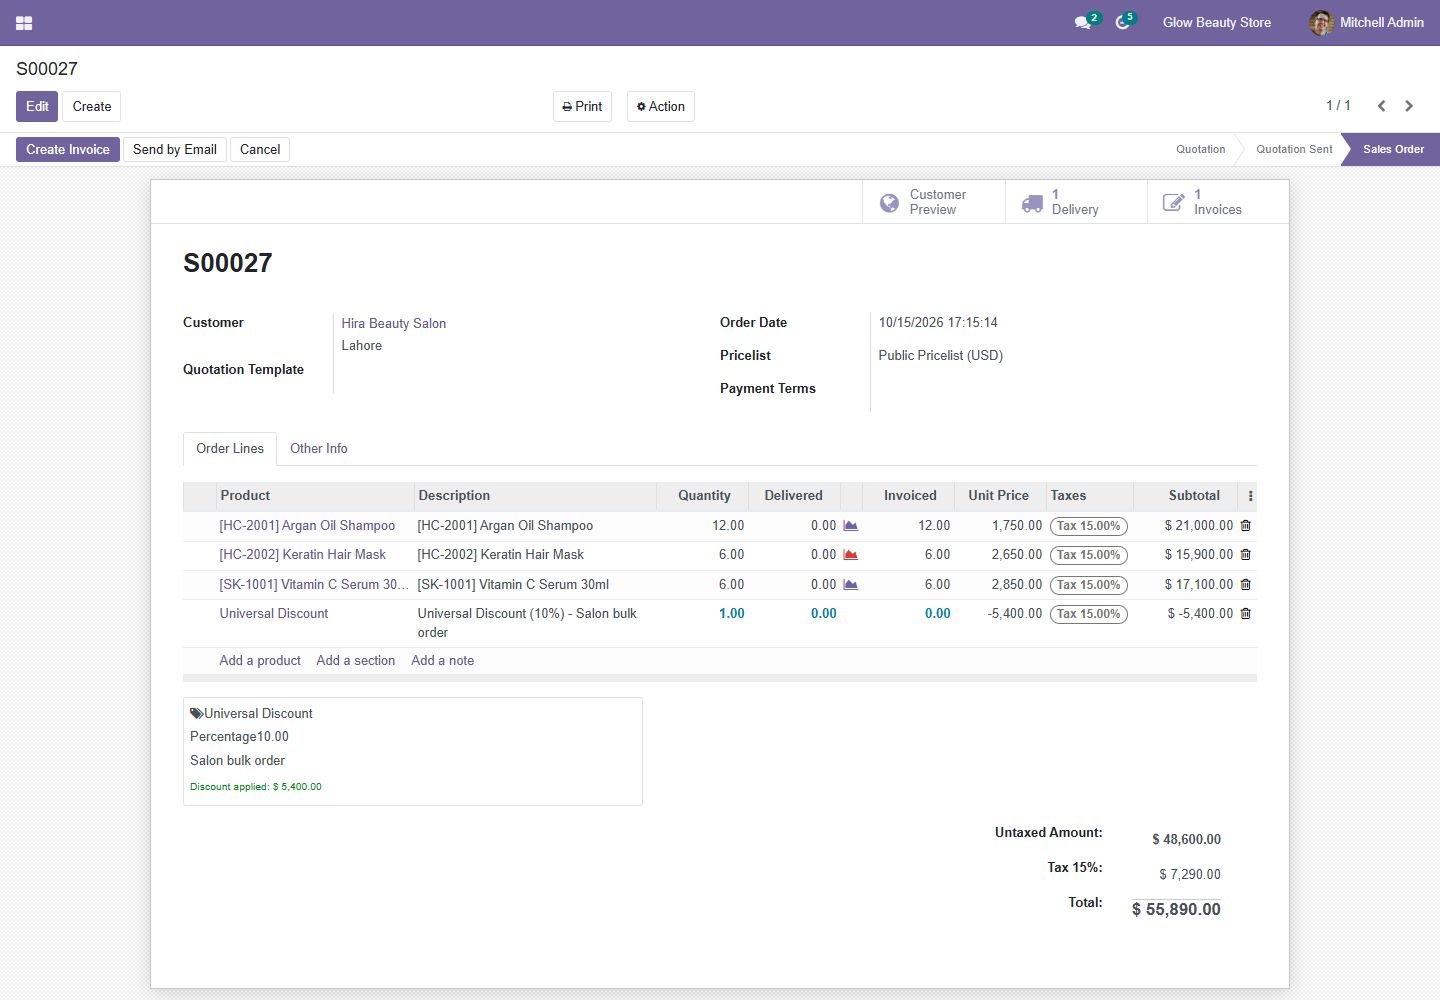Click red forecast icon for Keratin Hair Mask
This screenshot has height=1000, width=1440.
click(850, 554)
